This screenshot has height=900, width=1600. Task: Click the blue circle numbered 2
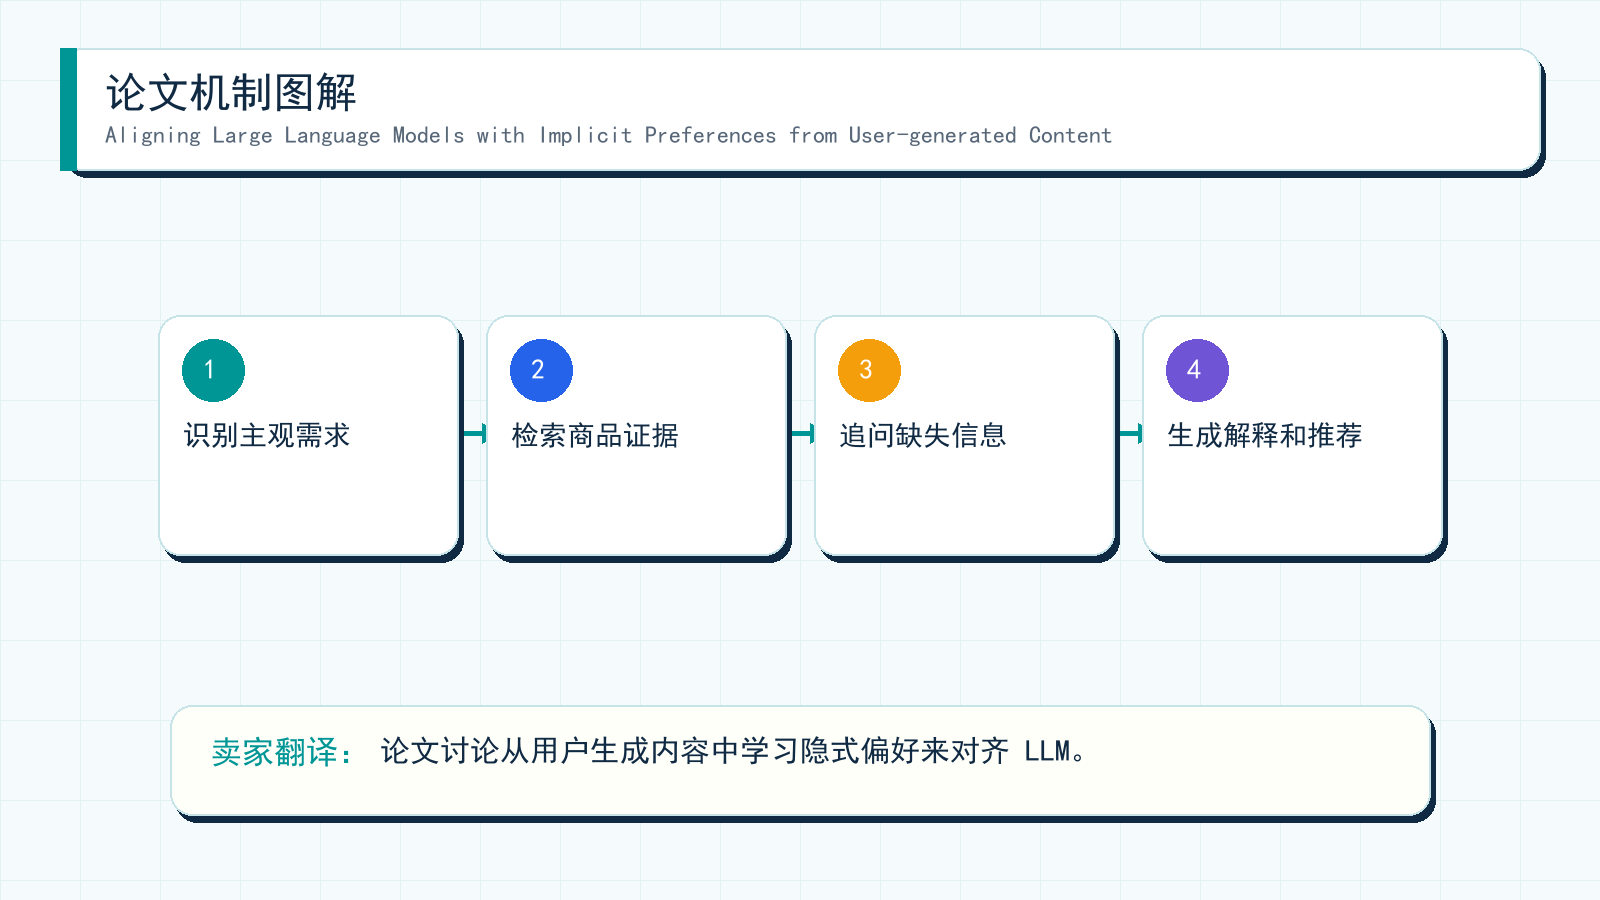[x=541, y=370]
